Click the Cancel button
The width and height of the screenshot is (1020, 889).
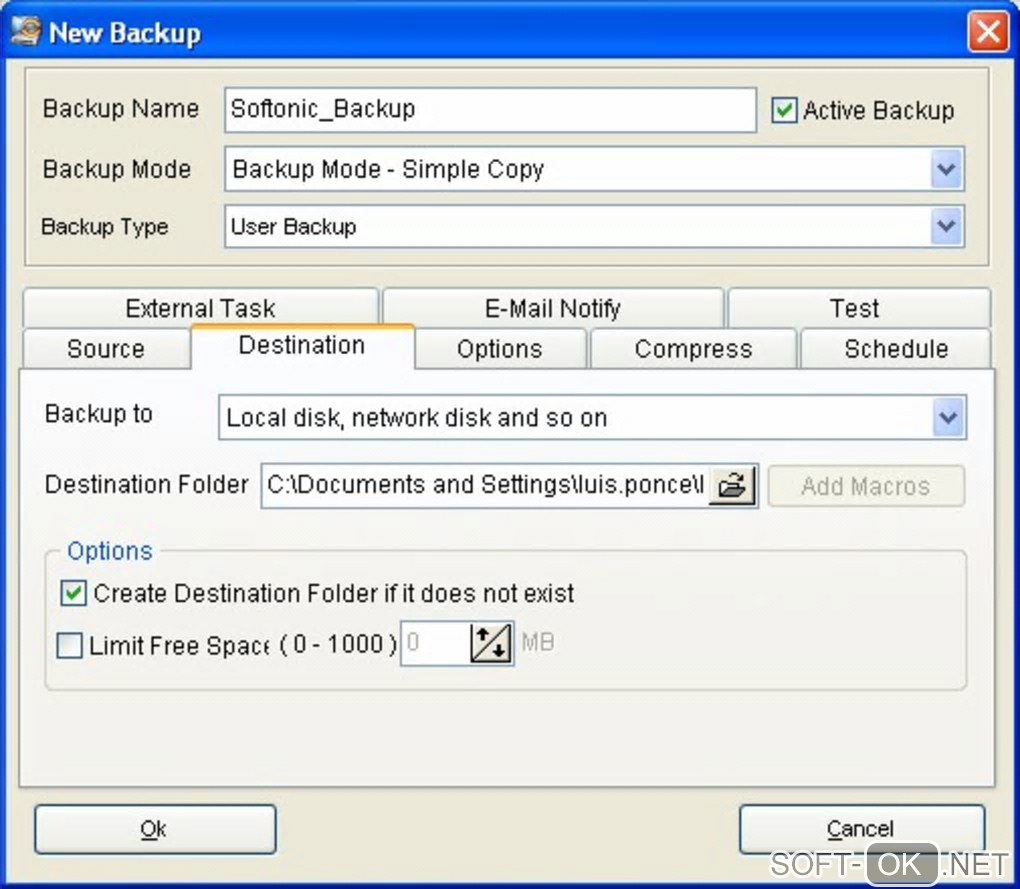coord(861,829)
